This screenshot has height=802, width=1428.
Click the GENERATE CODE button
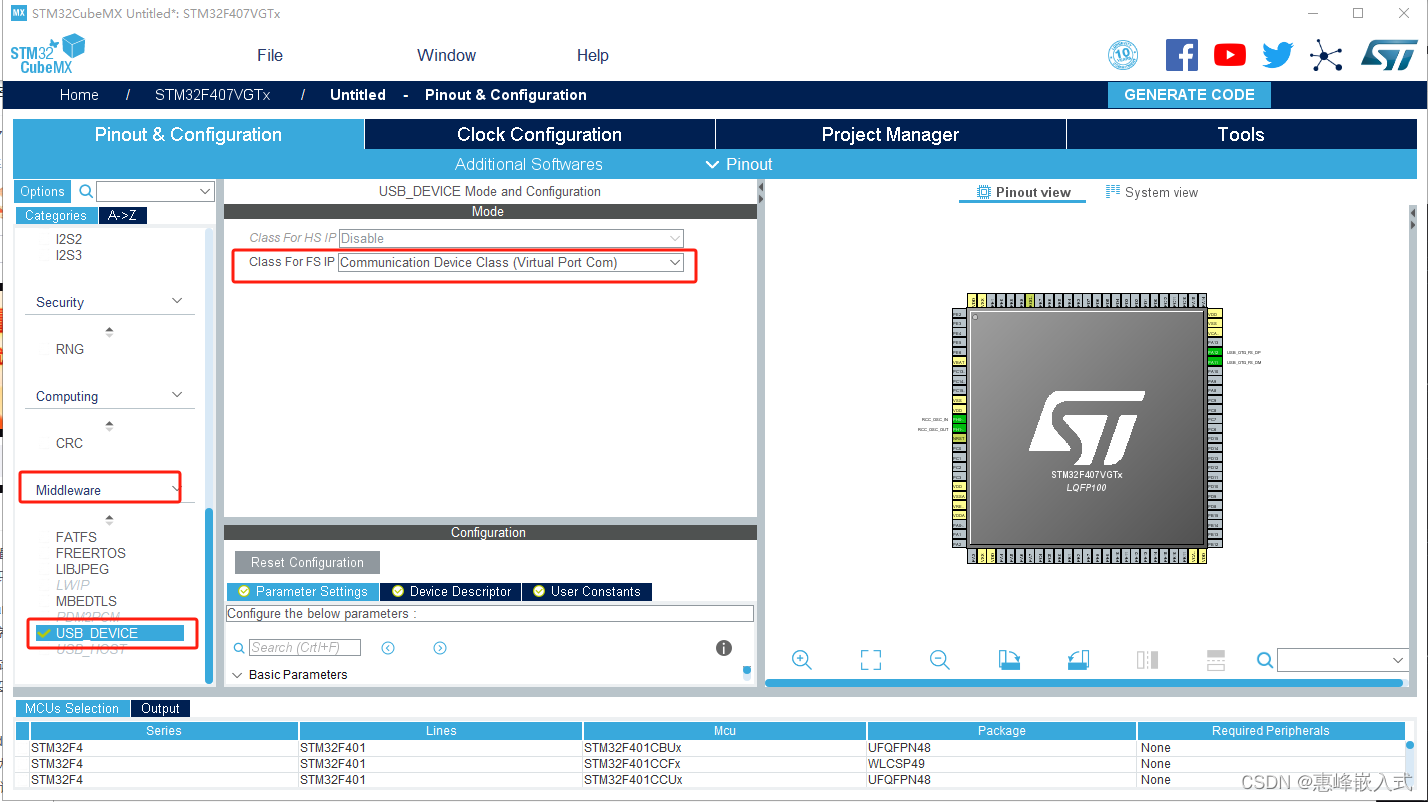pyautogui.click(x=1189, y=94)
